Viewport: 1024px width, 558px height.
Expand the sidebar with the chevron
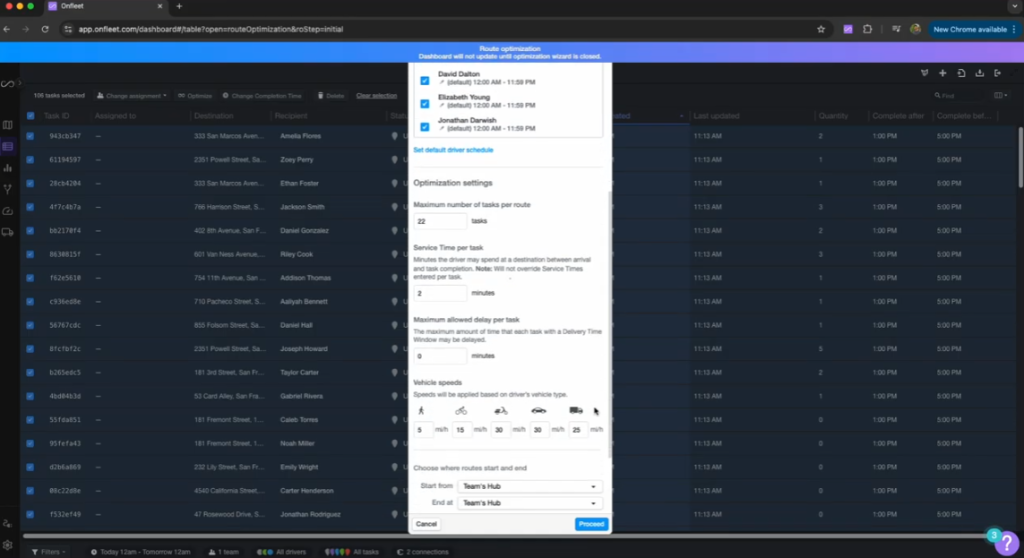[20, 83]
